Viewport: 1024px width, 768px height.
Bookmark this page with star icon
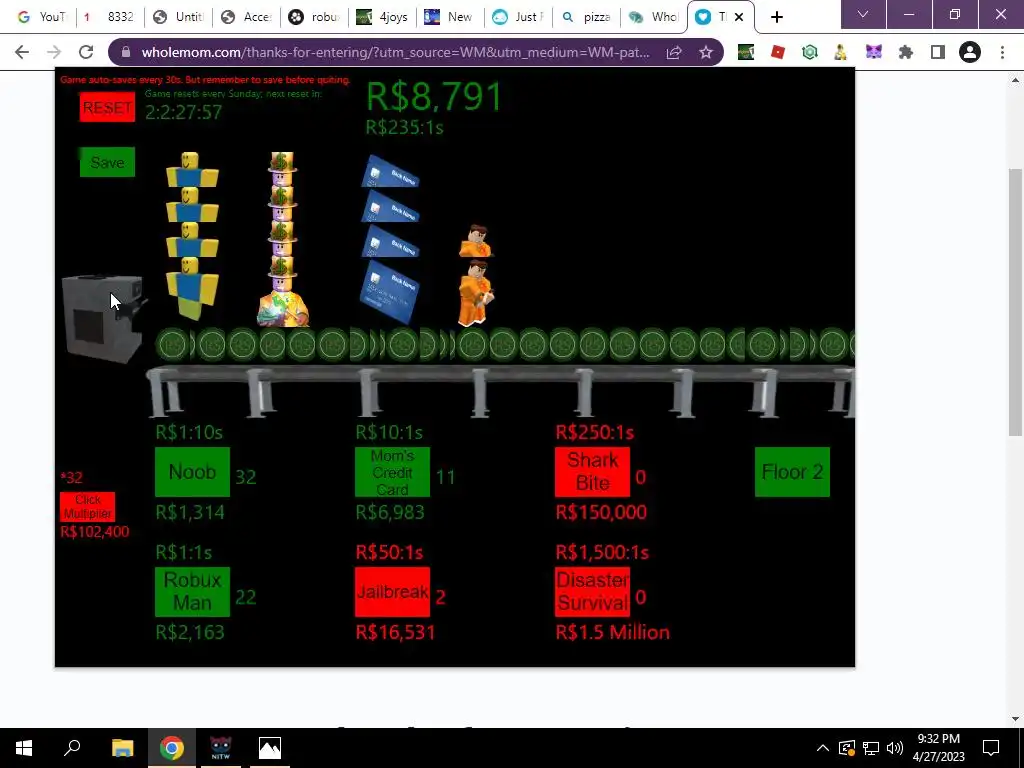point(706,52)
